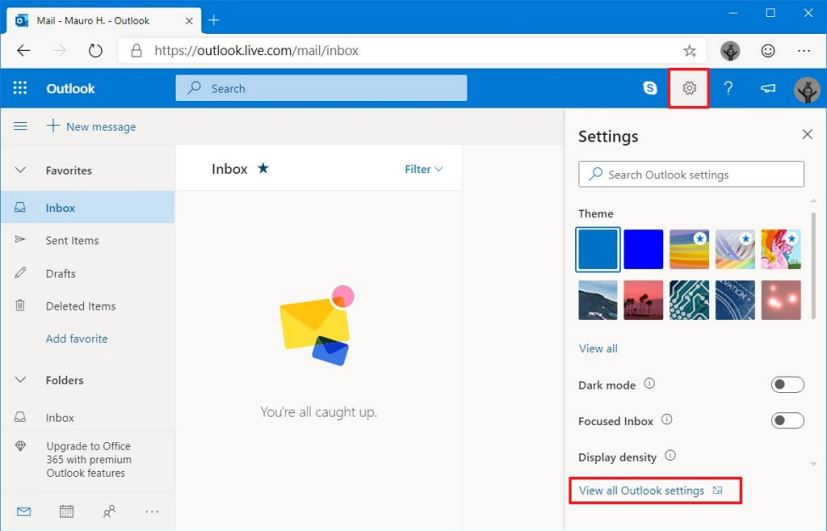Viewport: 827px width, 531px height.
Task: Show Dark mode info icon
Action: pos(649,383)
